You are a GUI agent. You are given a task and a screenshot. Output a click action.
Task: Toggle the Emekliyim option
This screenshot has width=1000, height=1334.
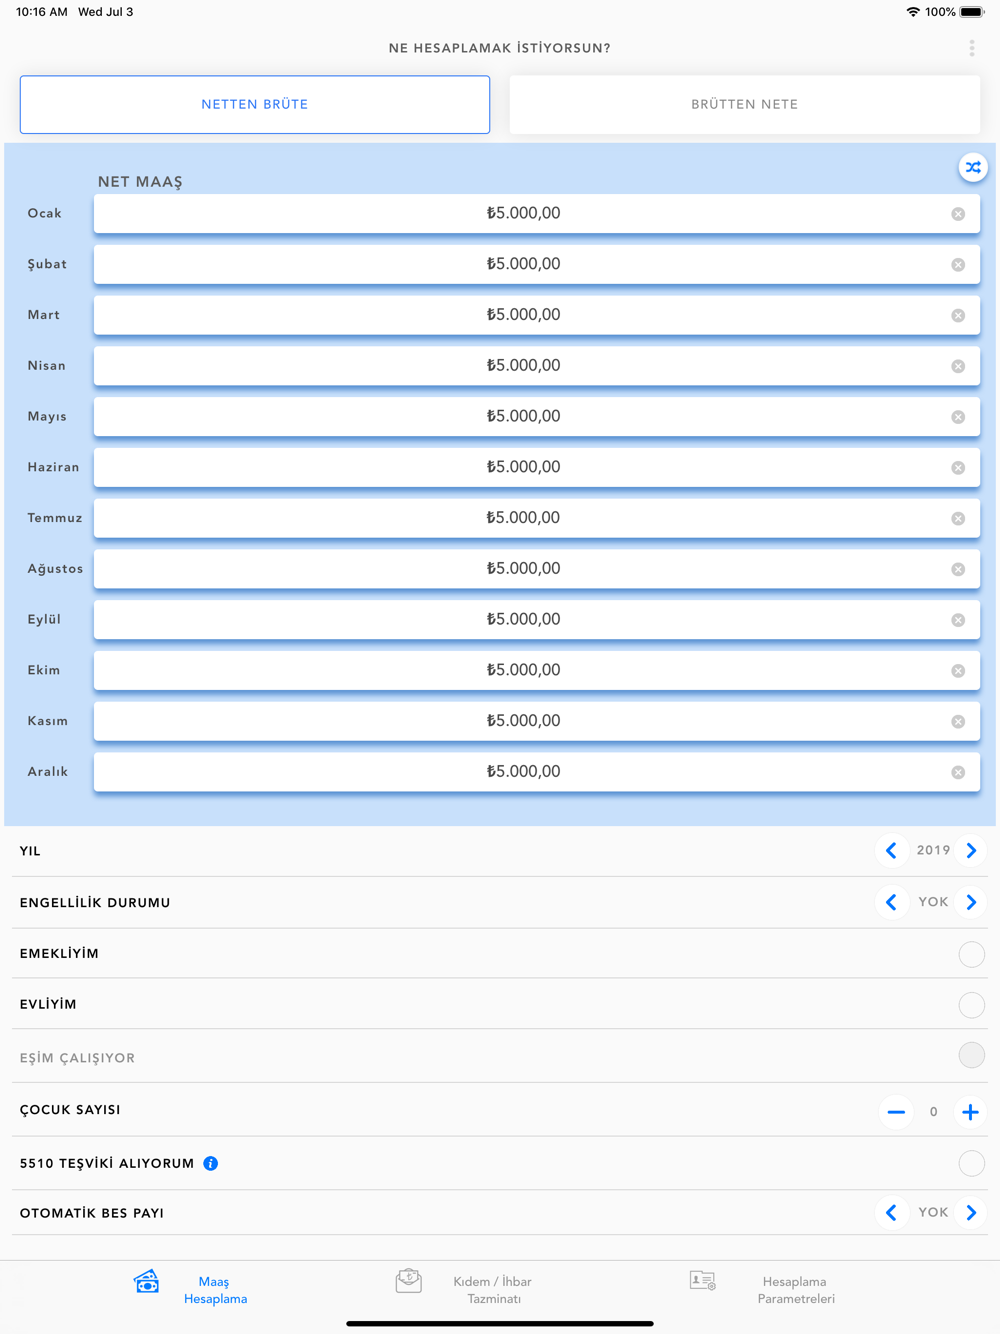(x=971, y=954)
